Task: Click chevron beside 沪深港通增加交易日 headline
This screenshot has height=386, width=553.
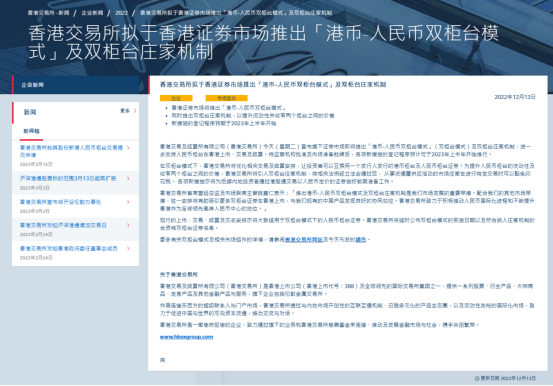Action: click(128, 225)
